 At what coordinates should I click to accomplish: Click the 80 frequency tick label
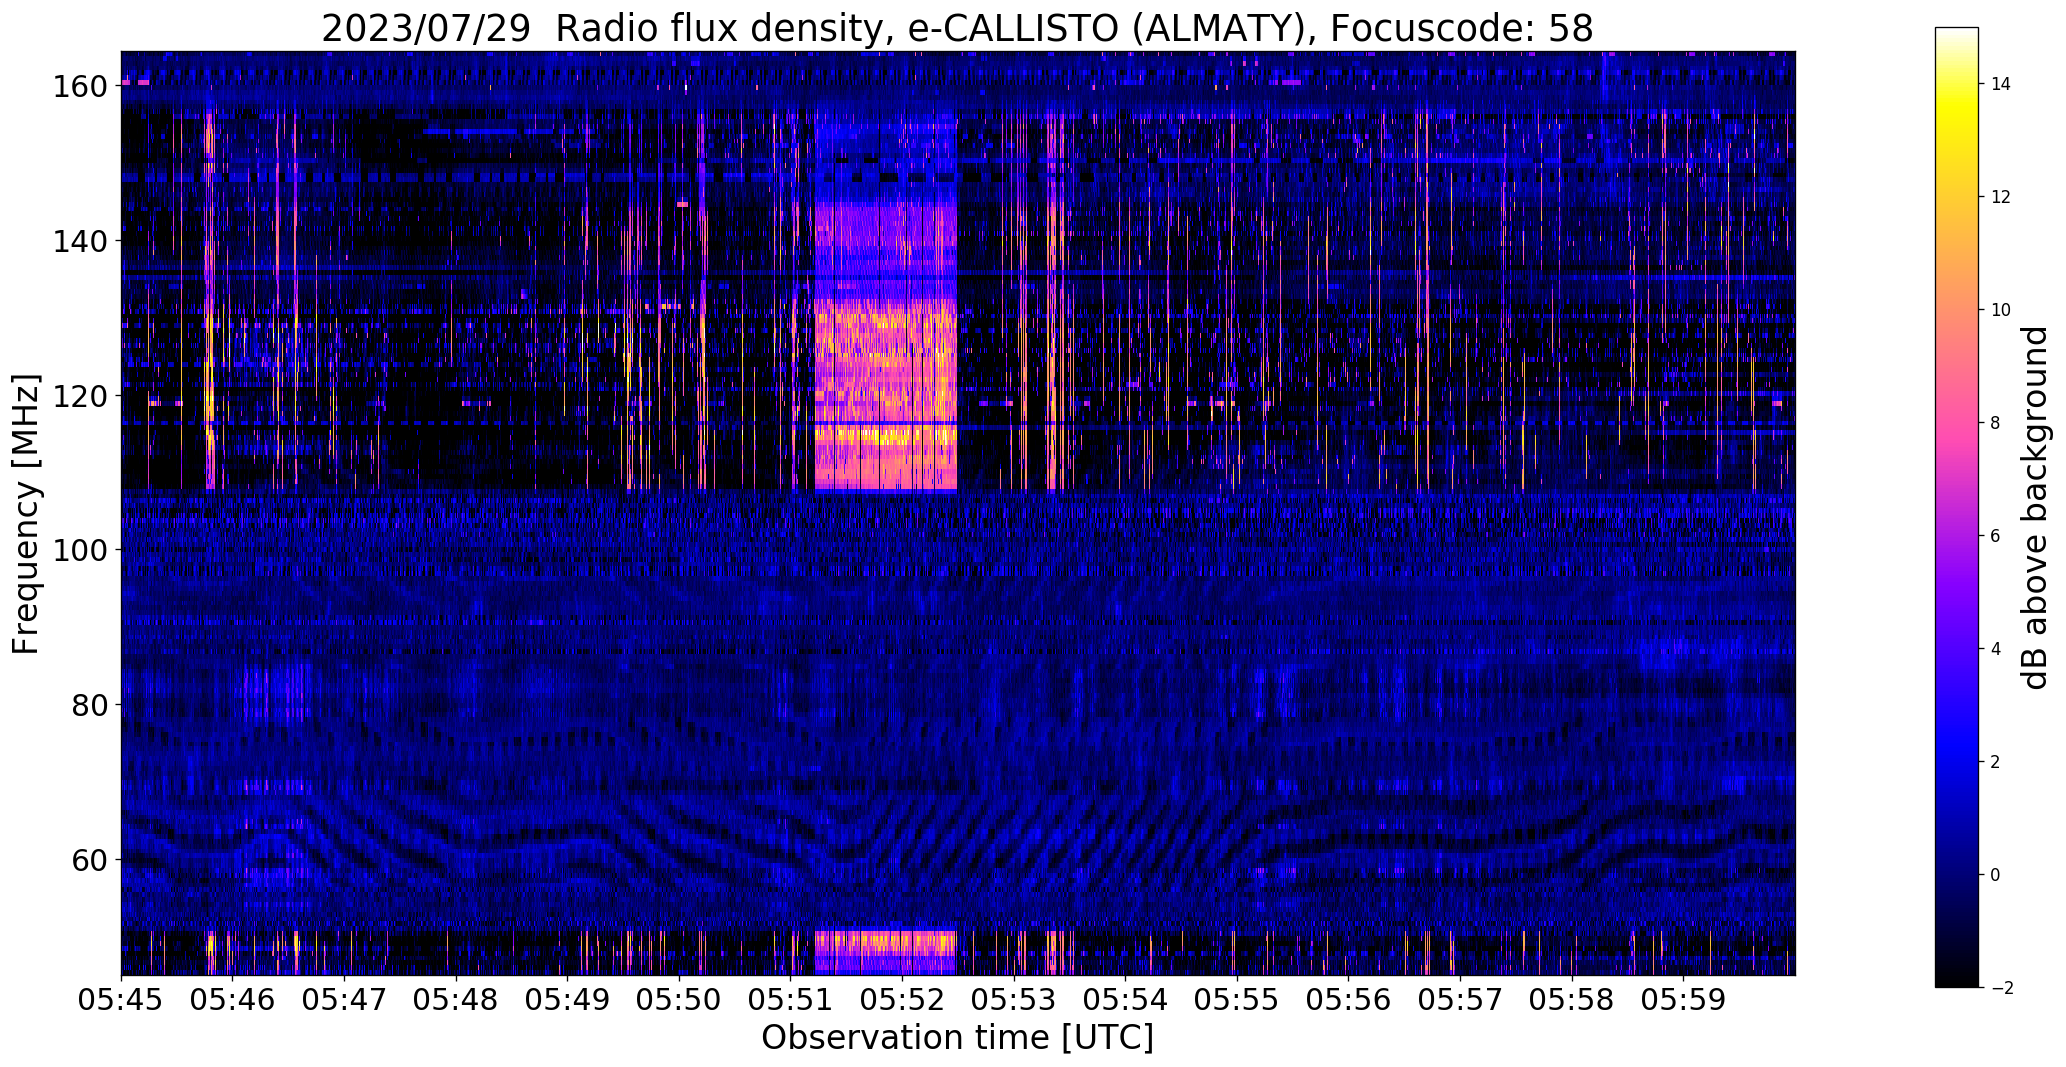pyautogui.click(x=90, y=705)
